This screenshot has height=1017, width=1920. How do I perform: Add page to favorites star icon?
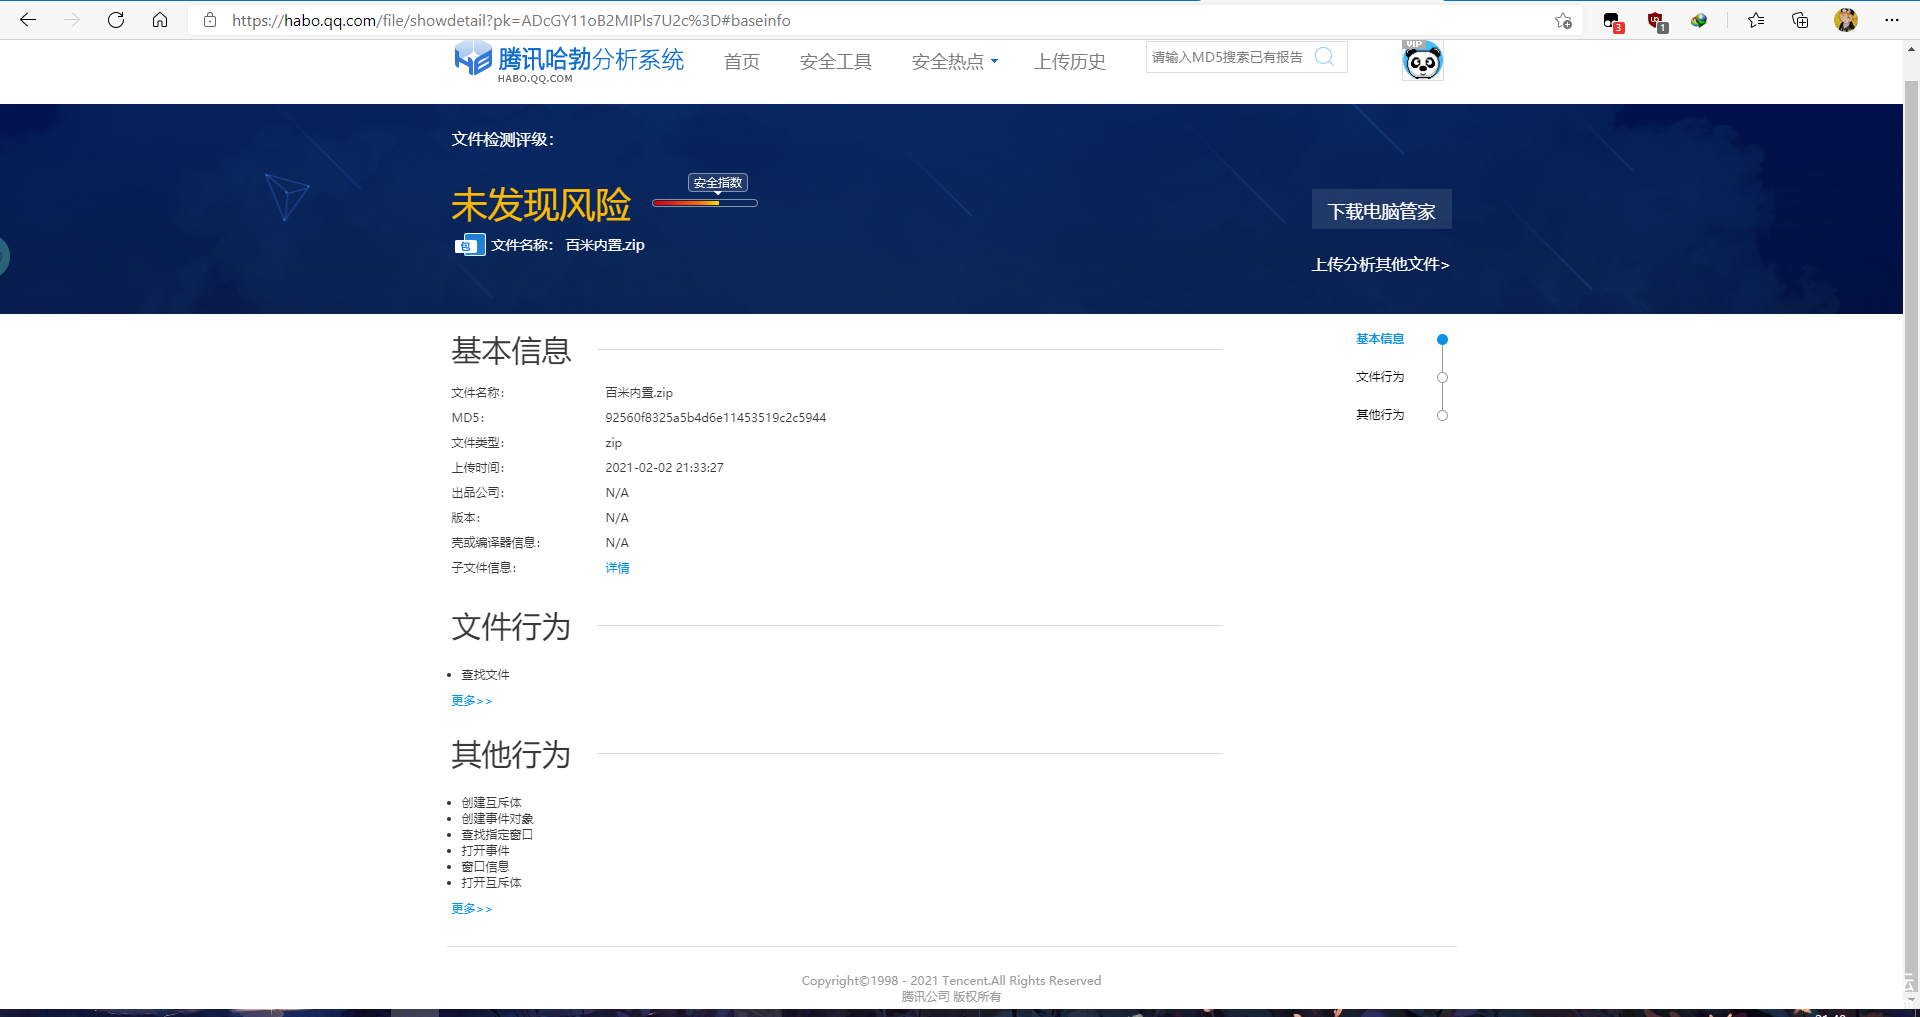point(1563,20)
